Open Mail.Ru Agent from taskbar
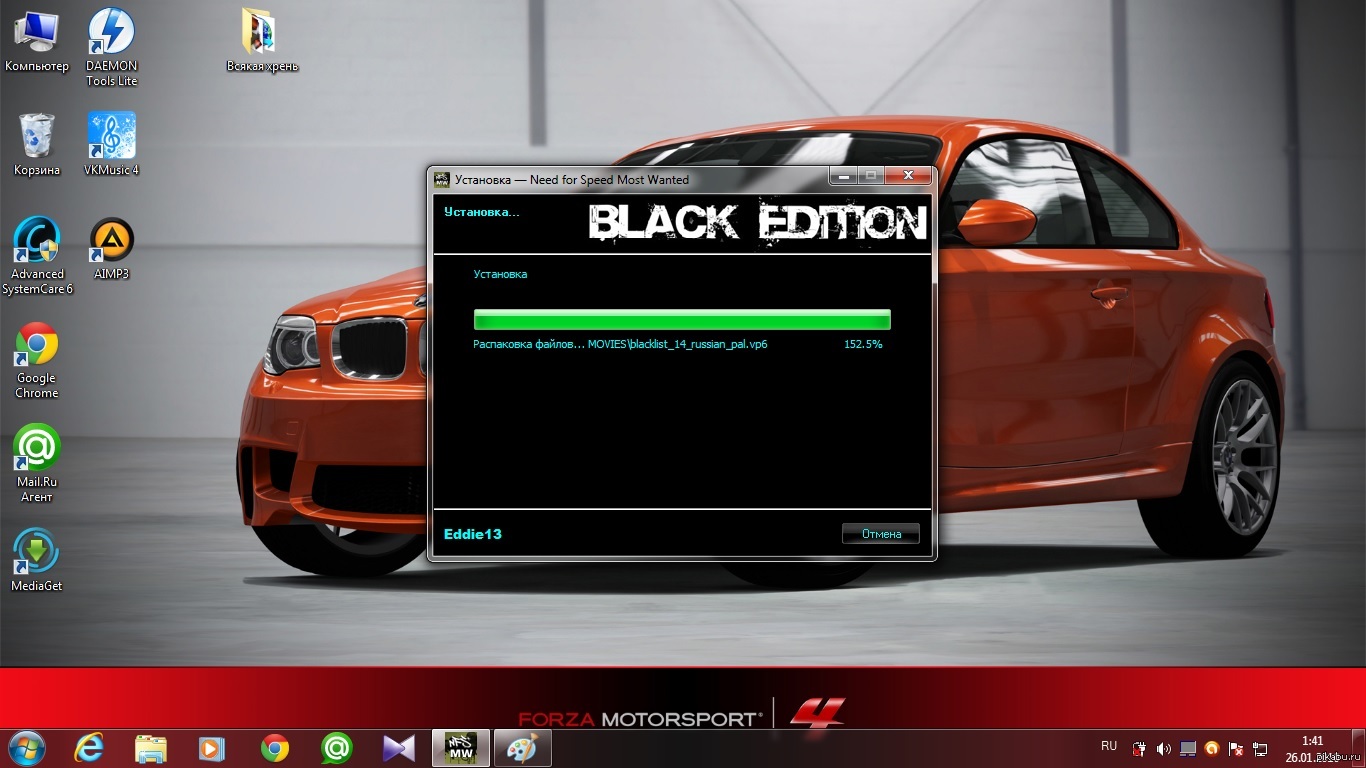The height and width of the screenshot is (768, 1366). pyautogui.click(x=336, y=747)
